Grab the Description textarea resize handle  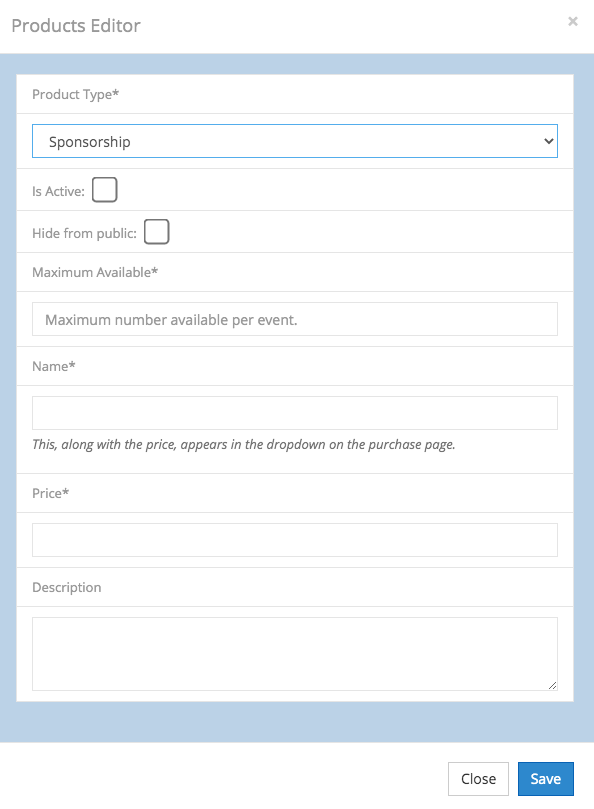click(x=552, y=685)
